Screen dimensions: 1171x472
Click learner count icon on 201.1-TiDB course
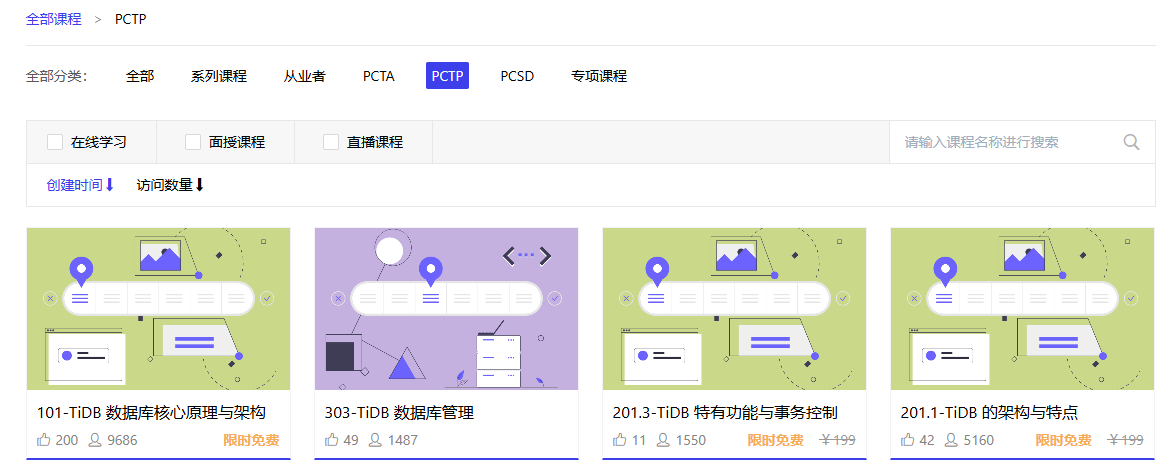[x=951, y=440]
